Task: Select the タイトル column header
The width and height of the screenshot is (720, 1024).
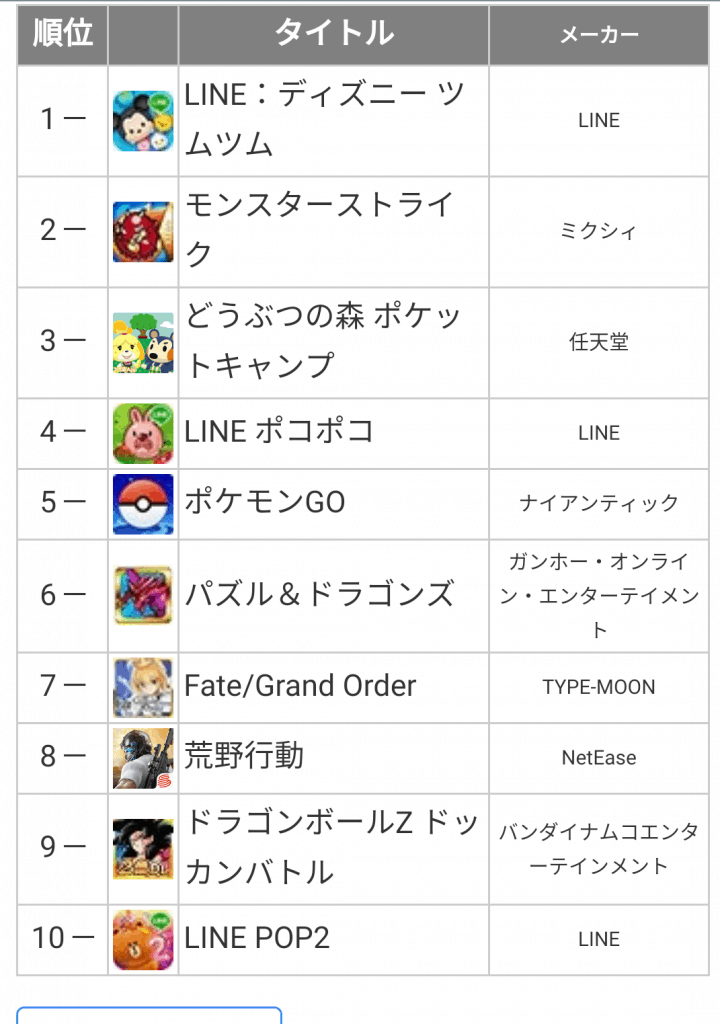Action: (x=334, y=33)
